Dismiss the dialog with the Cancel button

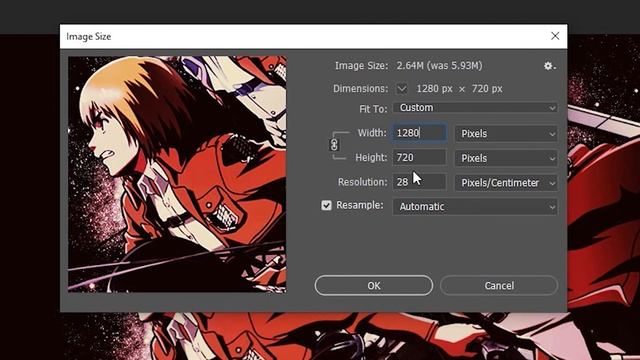tap(499, 285)
